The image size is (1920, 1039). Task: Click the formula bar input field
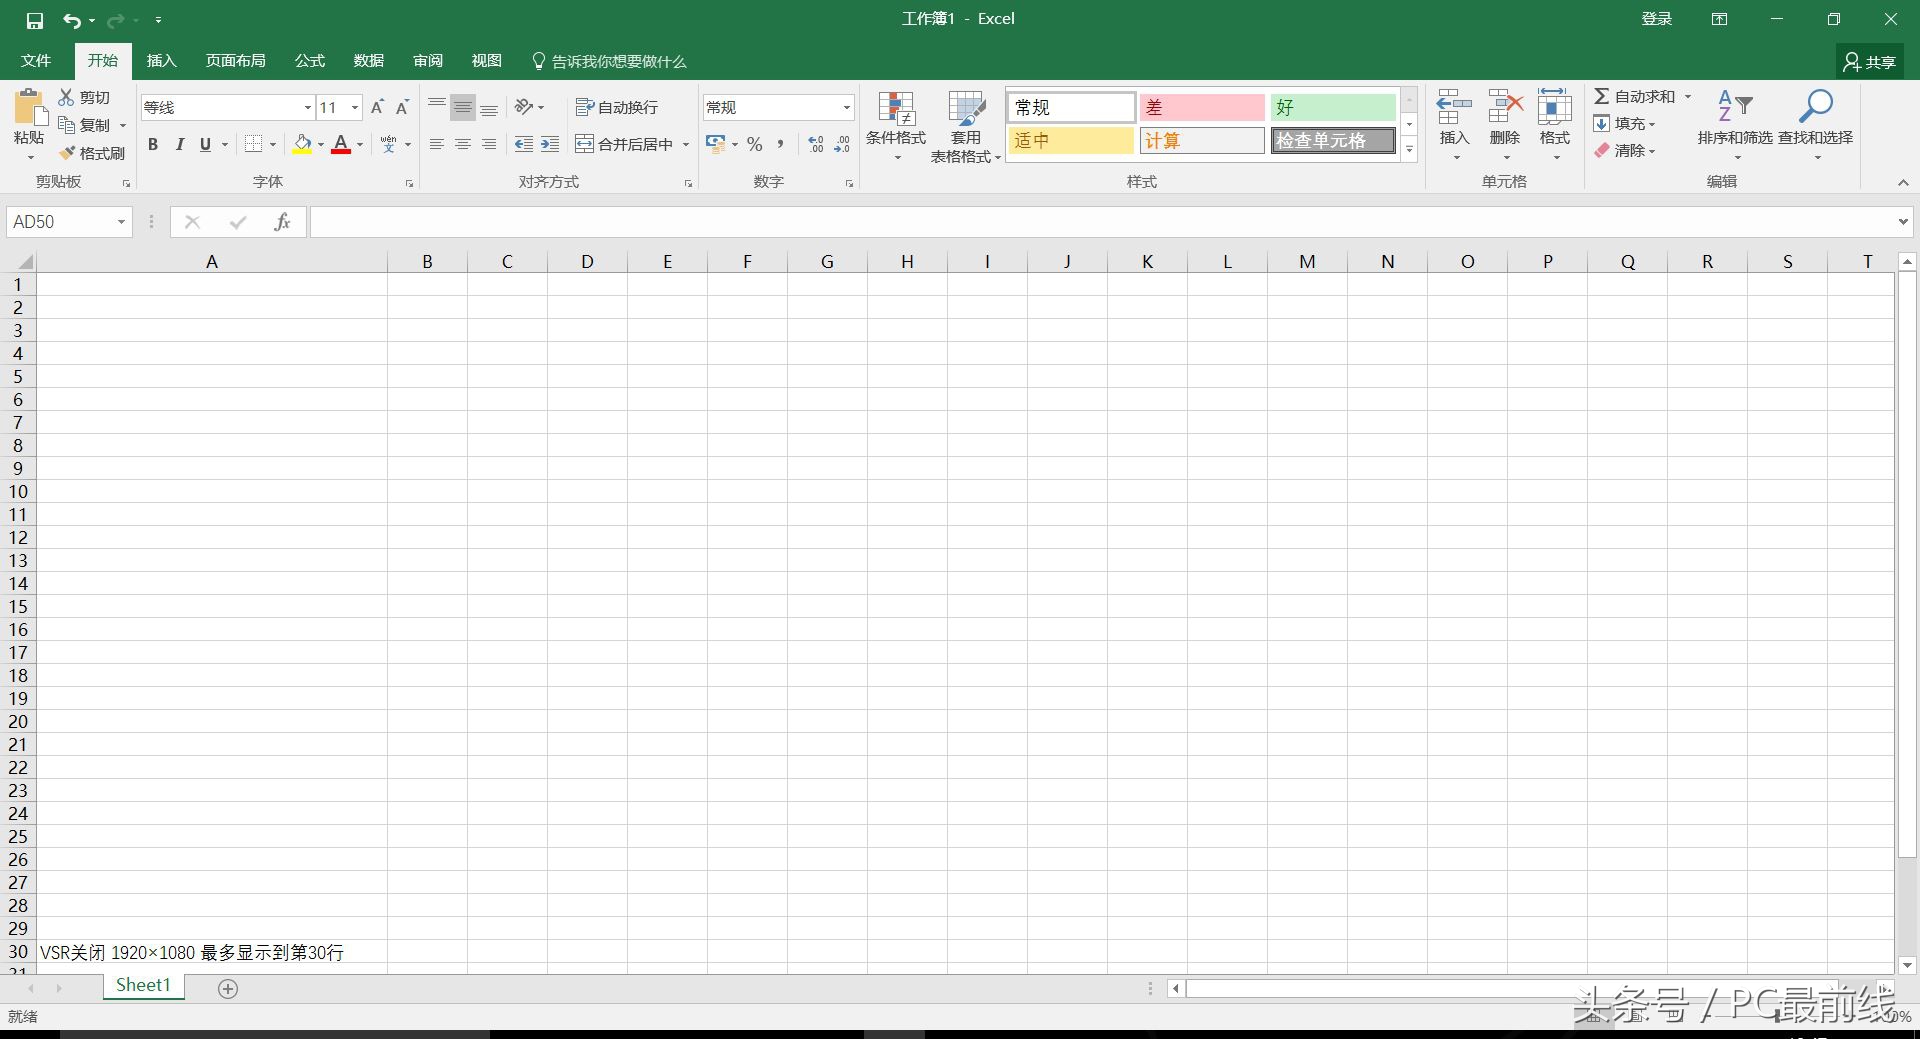(1100, 222)
